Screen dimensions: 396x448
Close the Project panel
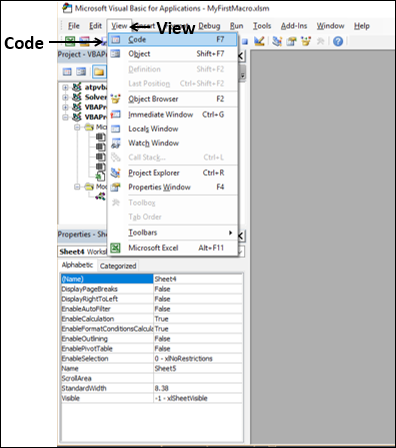[x=241, y=56]
